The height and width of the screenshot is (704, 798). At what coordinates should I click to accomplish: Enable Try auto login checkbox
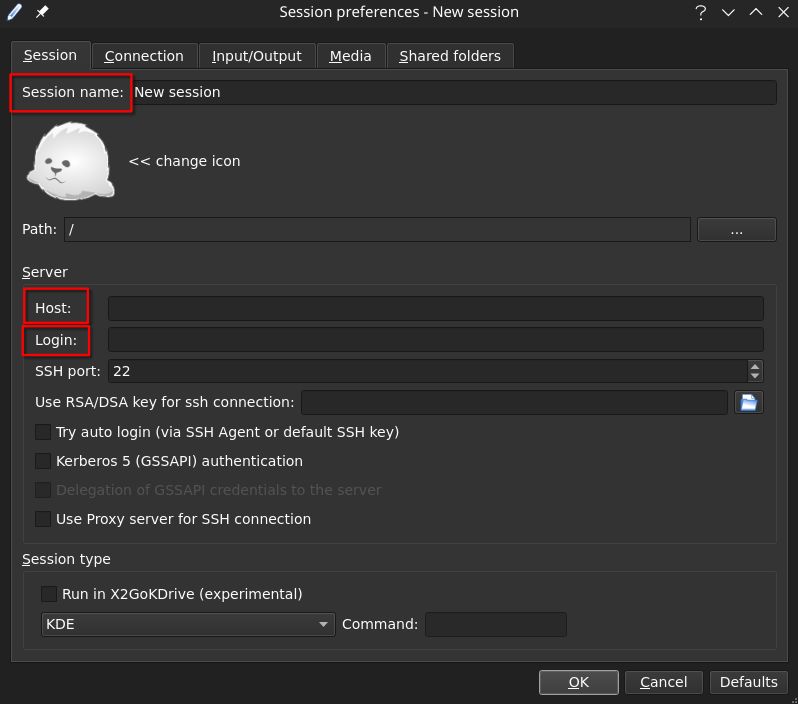(43, 432)
